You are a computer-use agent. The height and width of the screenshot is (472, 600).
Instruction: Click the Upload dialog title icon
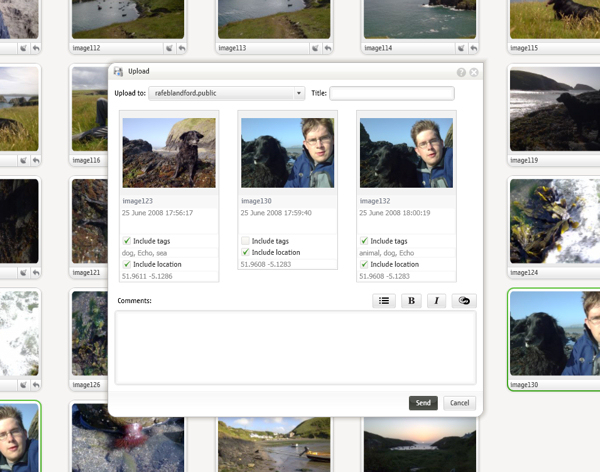(x=118, y=71)
